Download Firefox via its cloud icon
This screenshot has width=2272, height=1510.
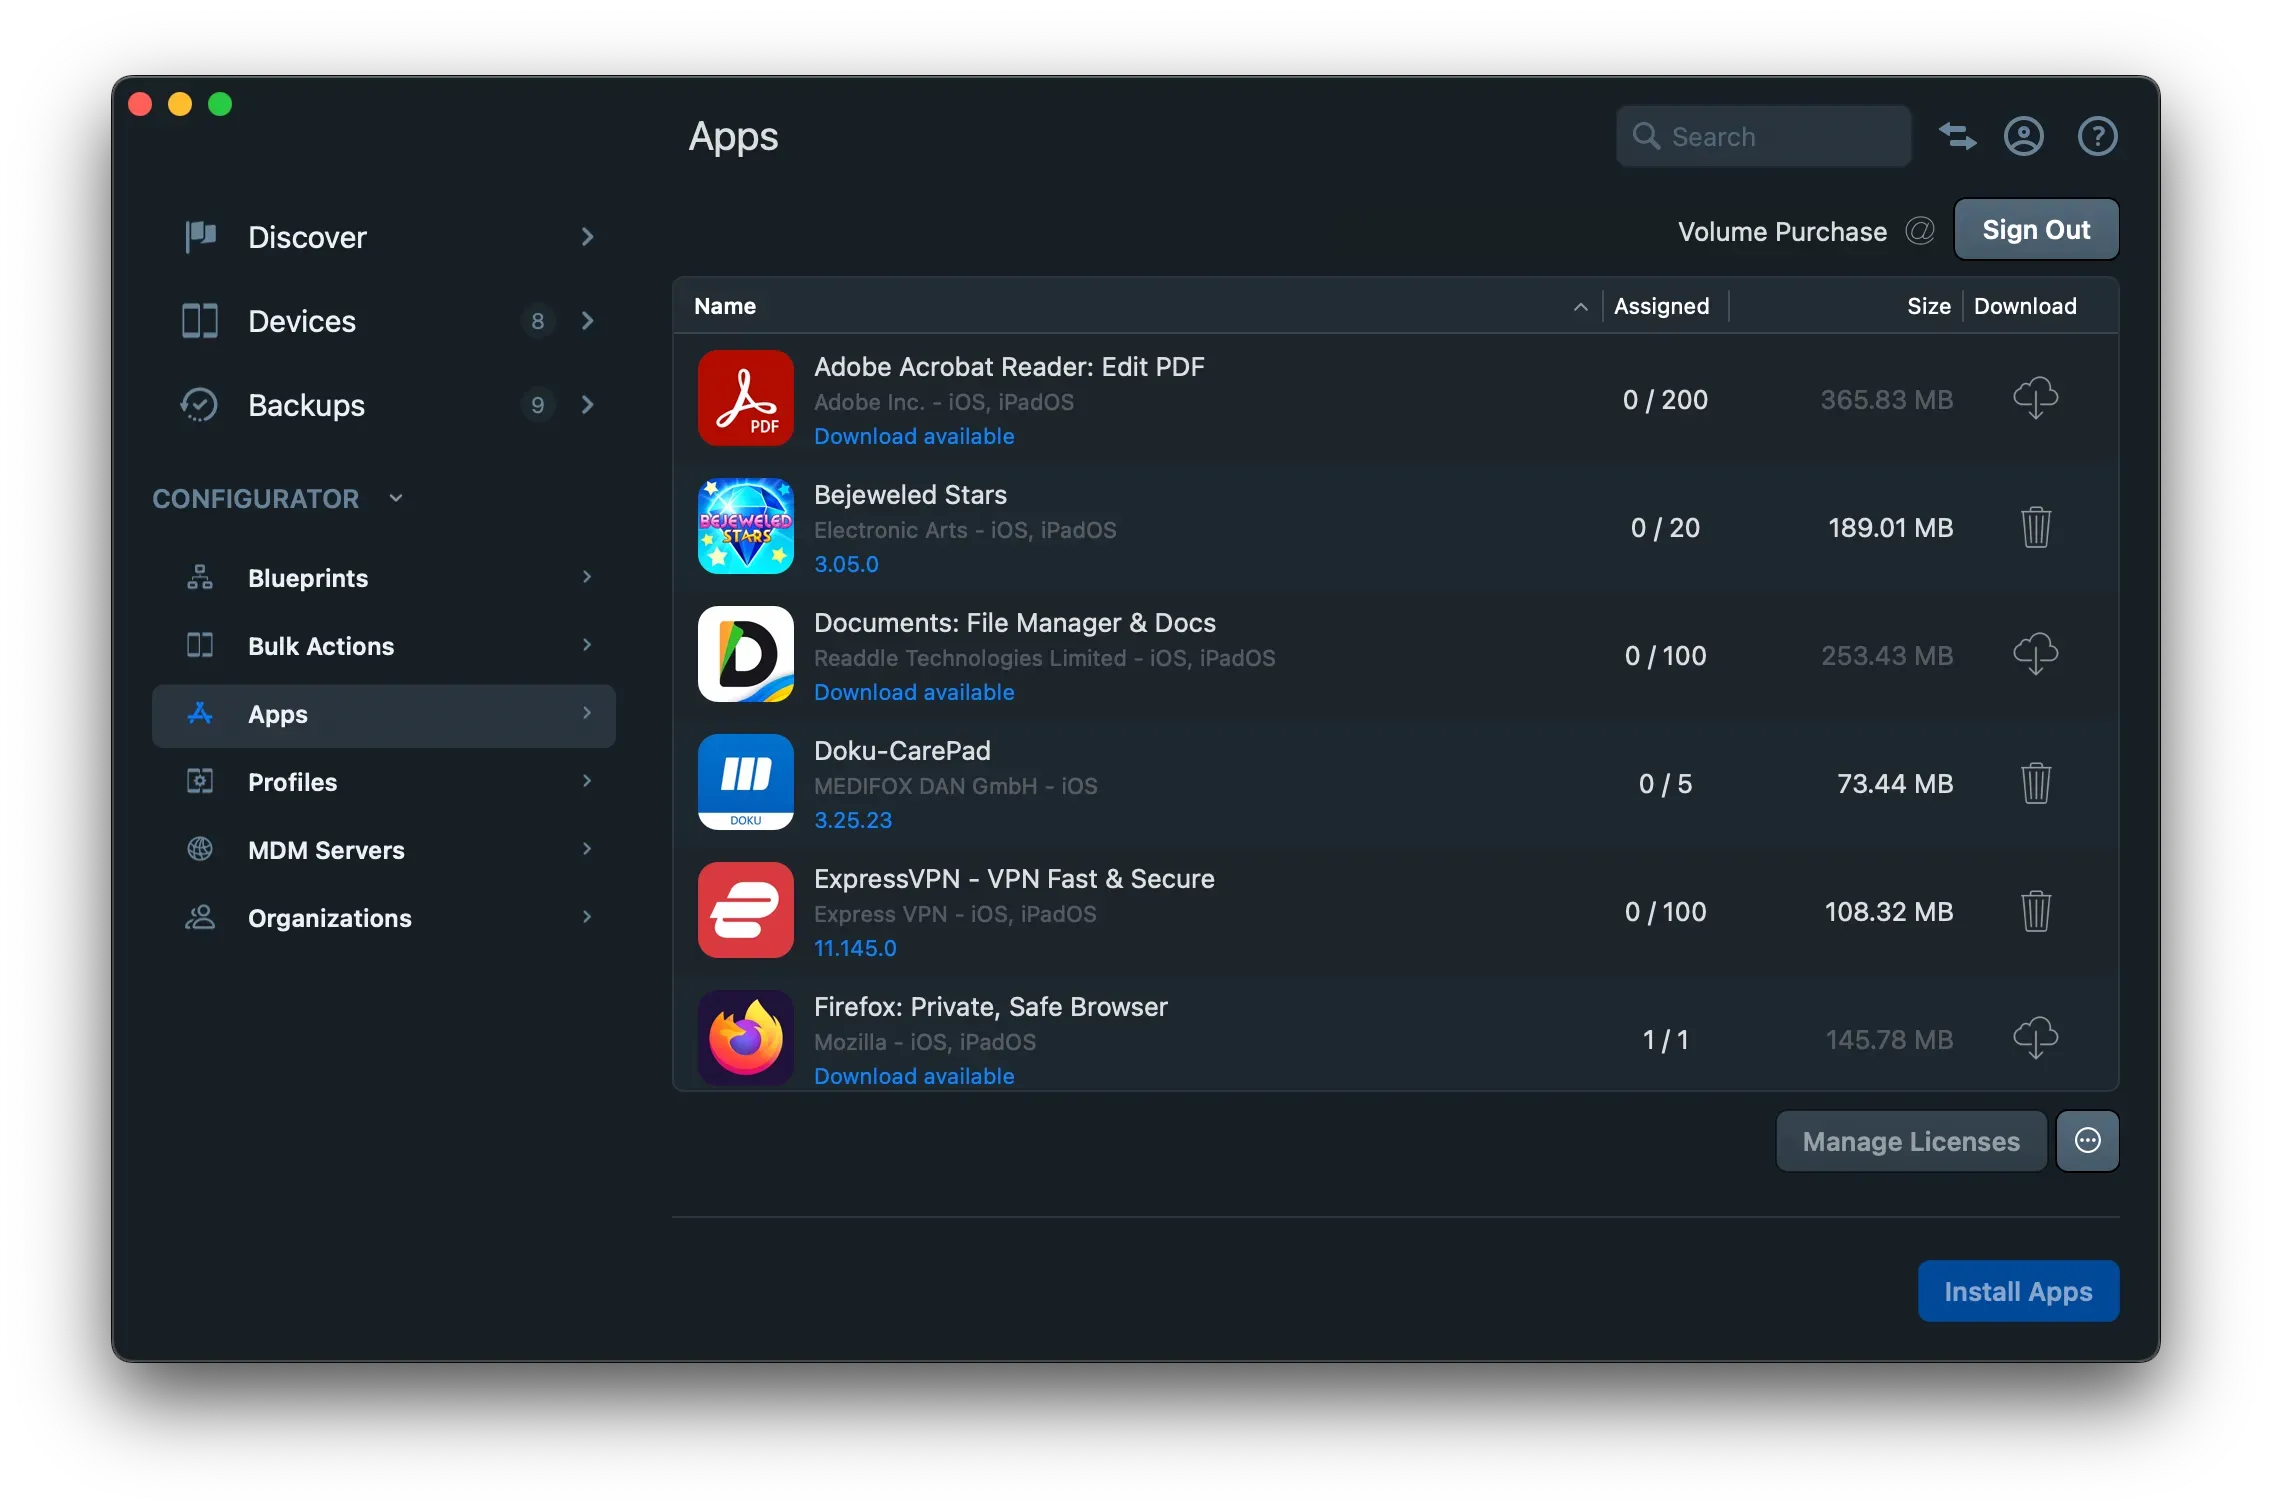[2037, 1038]
